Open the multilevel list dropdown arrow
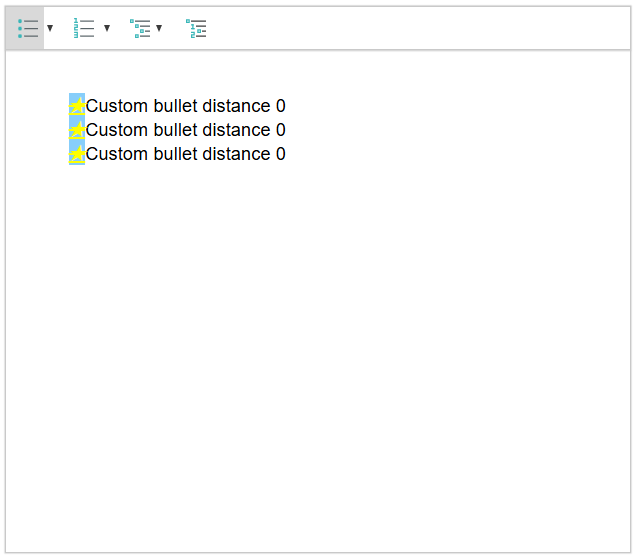Viewport: 634px width, 558px height. point(159,28)
